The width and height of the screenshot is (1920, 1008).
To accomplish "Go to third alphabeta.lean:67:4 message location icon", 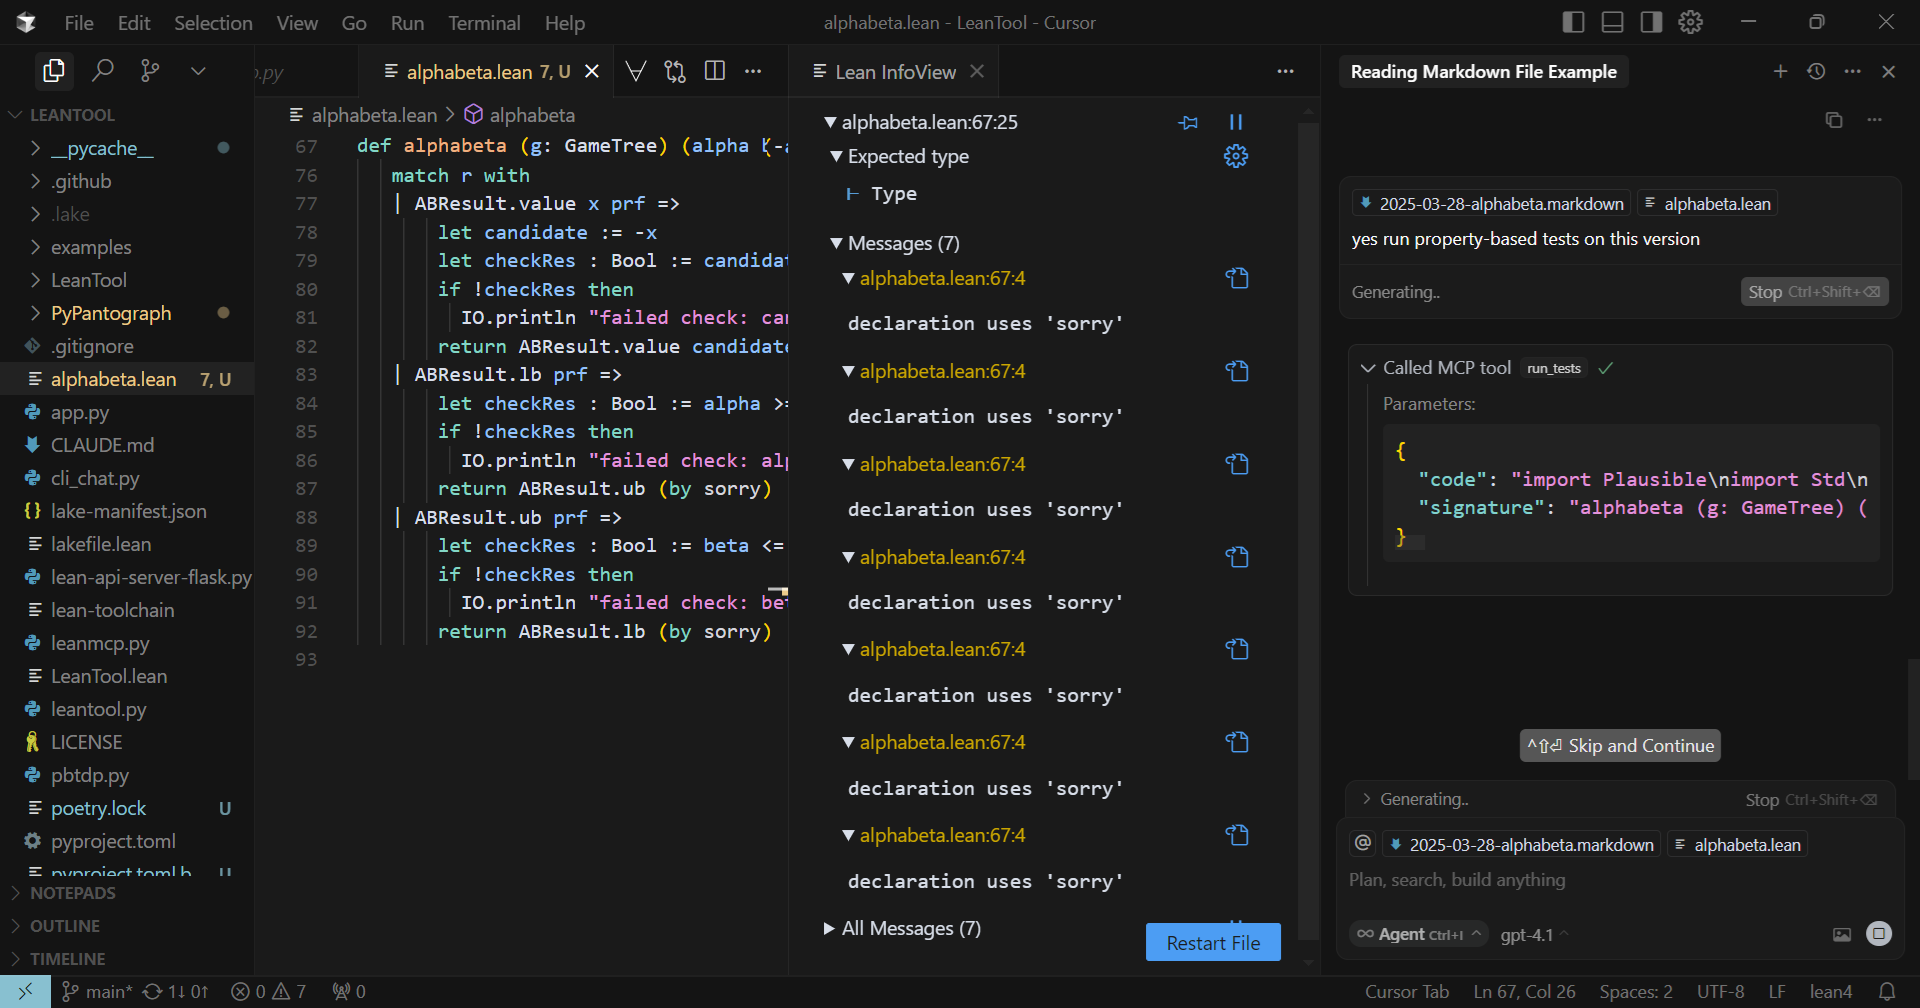I will click(x=1237, y=464).
